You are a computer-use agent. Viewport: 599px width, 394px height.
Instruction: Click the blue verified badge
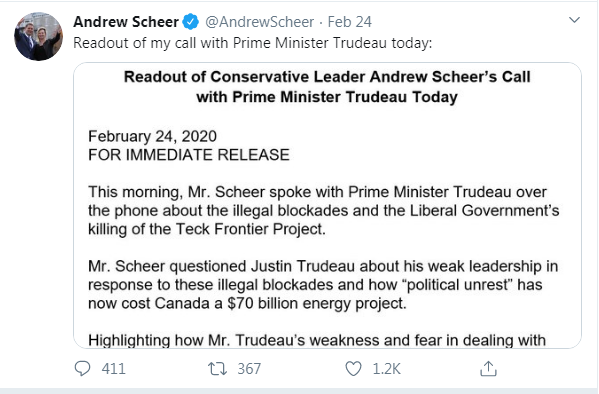tap(190, 22)
